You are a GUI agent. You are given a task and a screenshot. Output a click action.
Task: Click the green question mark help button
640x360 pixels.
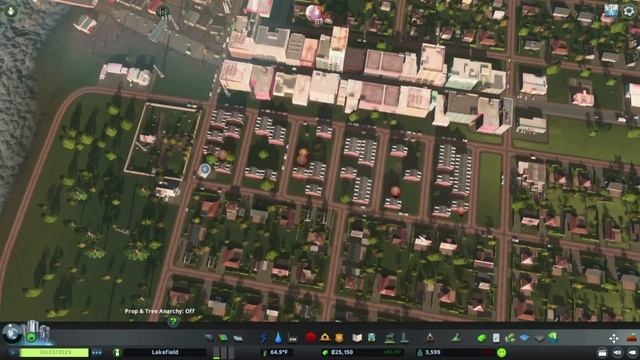(173, 322)
